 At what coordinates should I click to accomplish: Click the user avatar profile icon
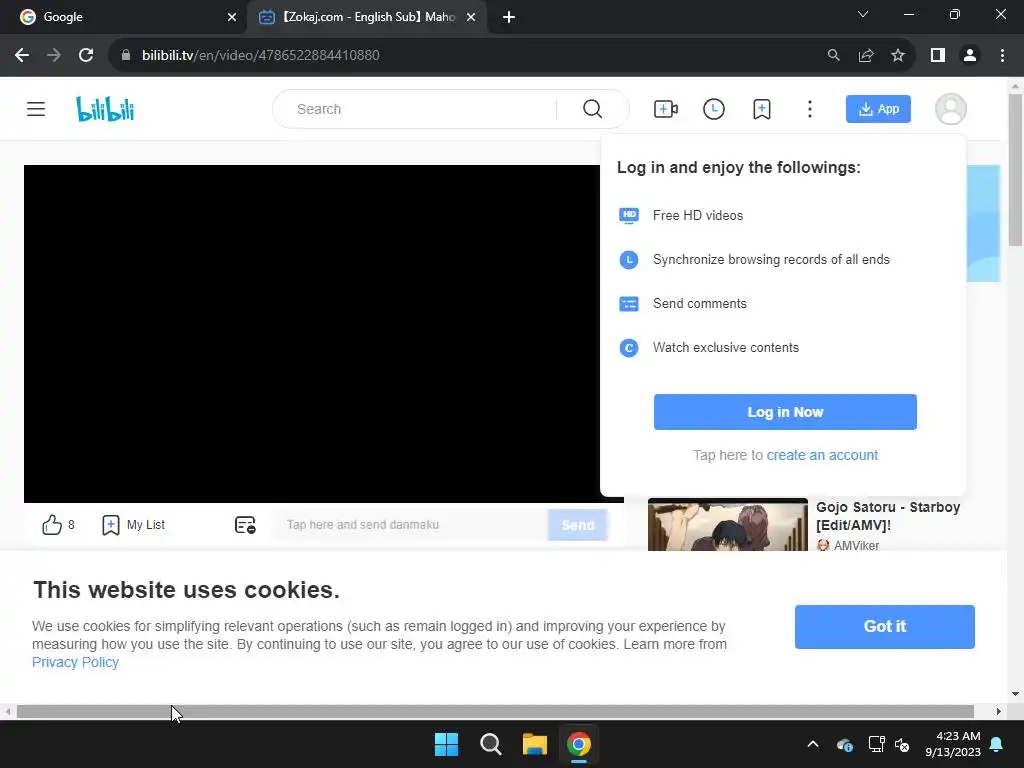click(951, 109)
